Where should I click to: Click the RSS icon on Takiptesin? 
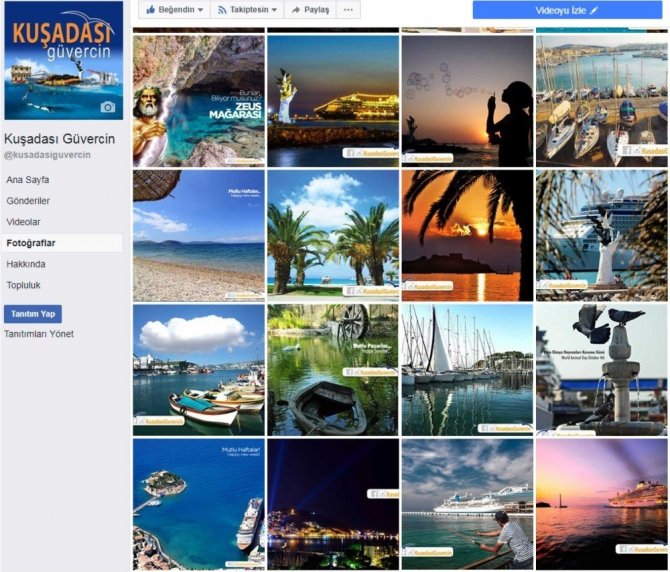[x=222, y=10]
